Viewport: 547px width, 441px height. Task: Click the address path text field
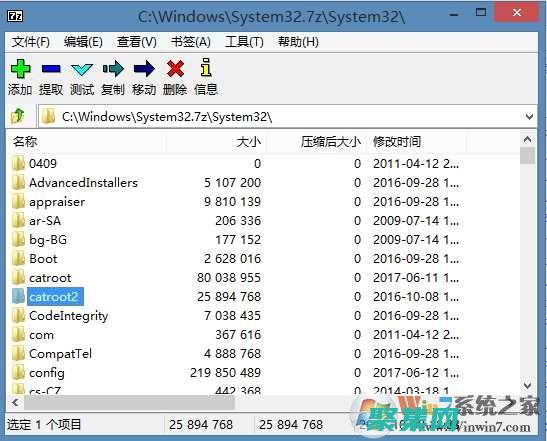[x=287, y=116]
